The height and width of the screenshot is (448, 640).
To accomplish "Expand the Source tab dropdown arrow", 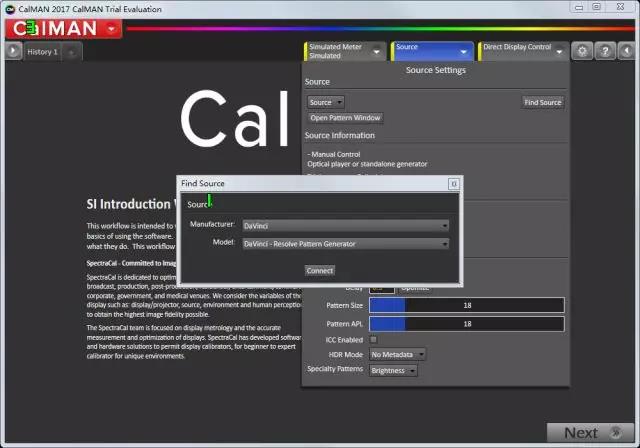I will [464, 52].
